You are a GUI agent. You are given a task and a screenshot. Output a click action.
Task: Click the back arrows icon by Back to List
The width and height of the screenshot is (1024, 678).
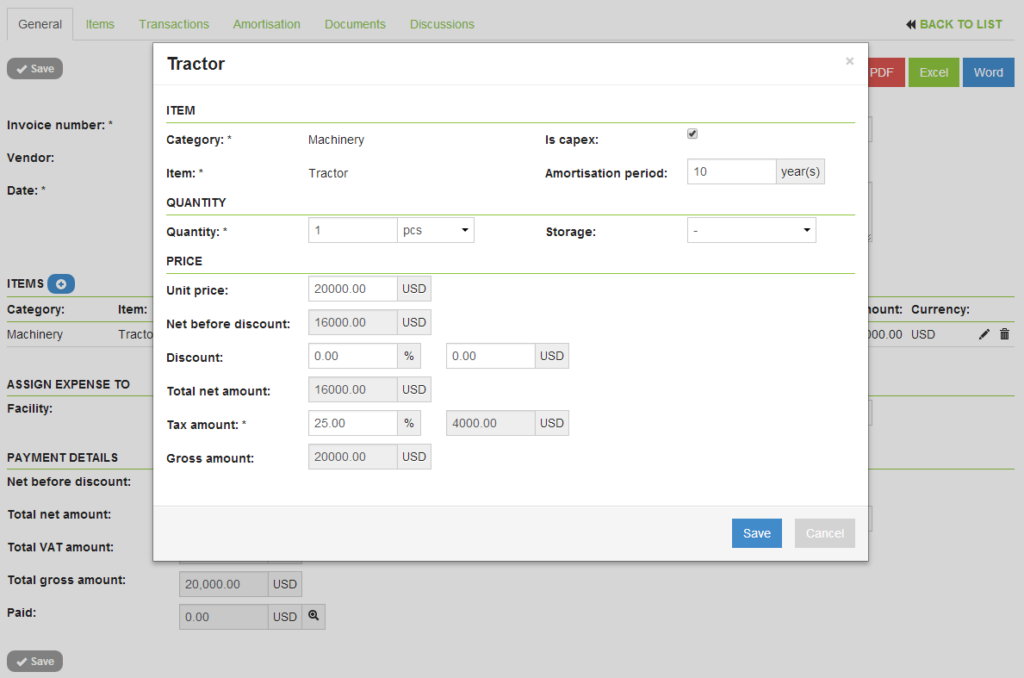pyautogui.click(x=911, y=24)
